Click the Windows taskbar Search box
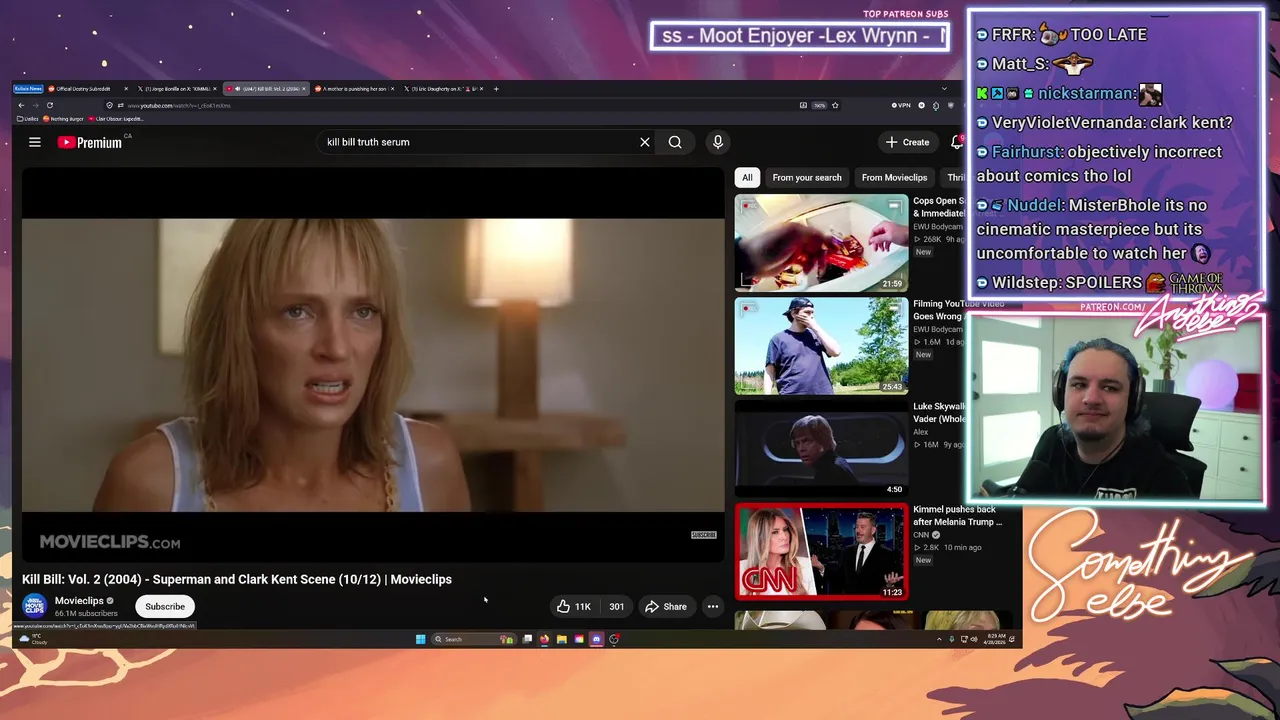This screenshot has height=720, width=1280. (473, 639)
